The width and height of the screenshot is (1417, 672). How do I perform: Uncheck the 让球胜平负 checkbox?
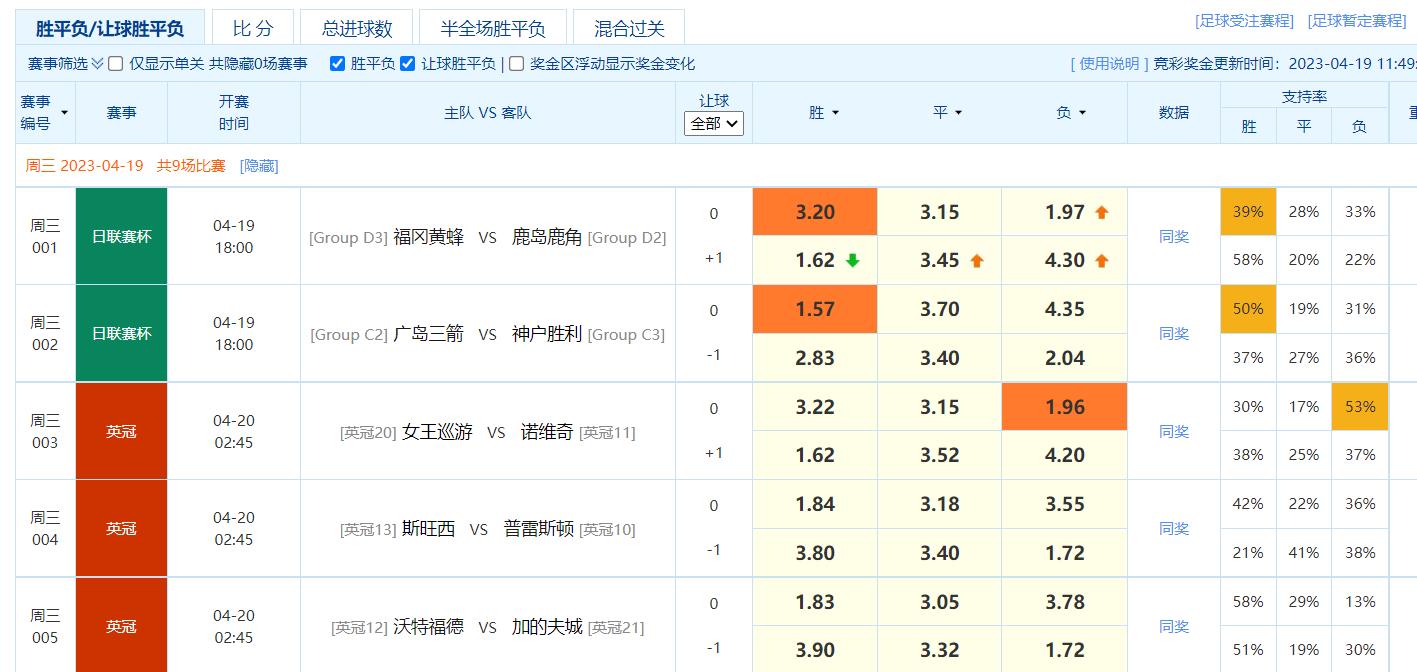pos(407,63)
